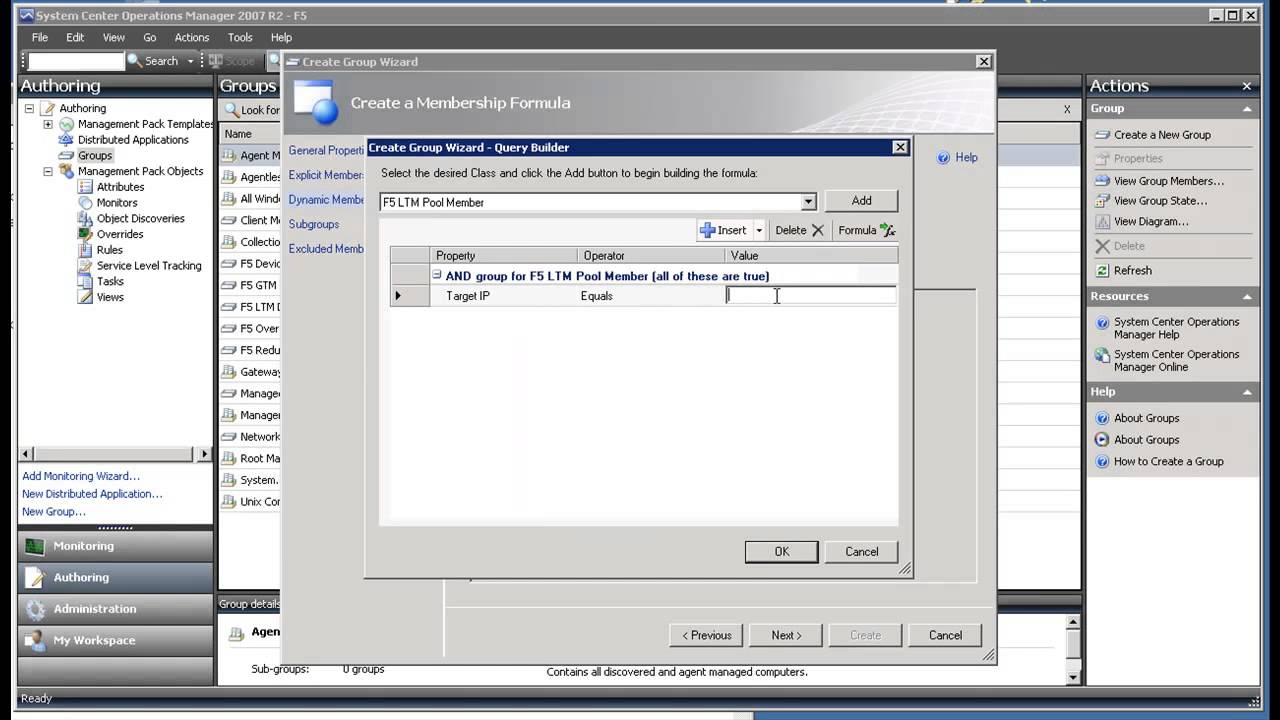
Task: Switch to the Monitoring pane
Action: tap(115, 546)
